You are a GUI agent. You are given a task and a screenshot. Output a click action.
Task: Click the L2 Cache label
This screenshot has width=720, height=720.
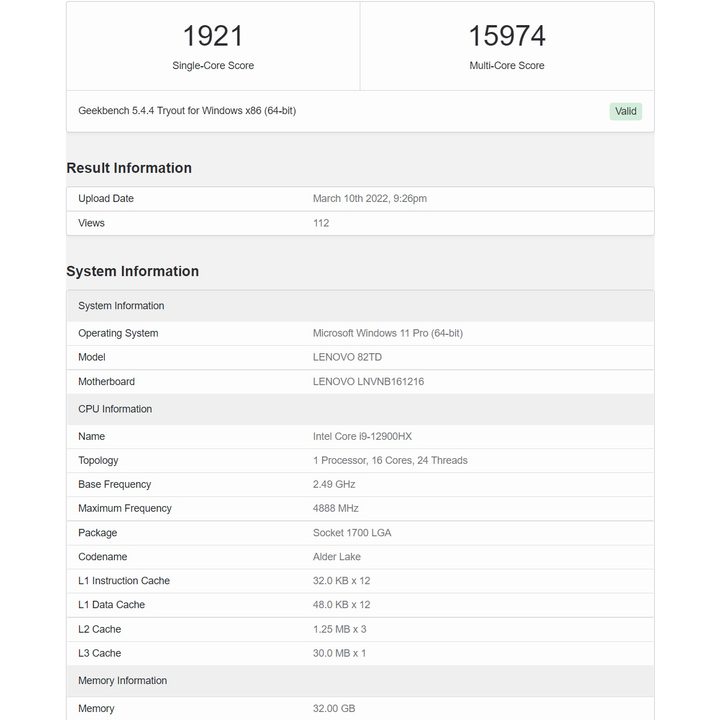pos(100,629)
